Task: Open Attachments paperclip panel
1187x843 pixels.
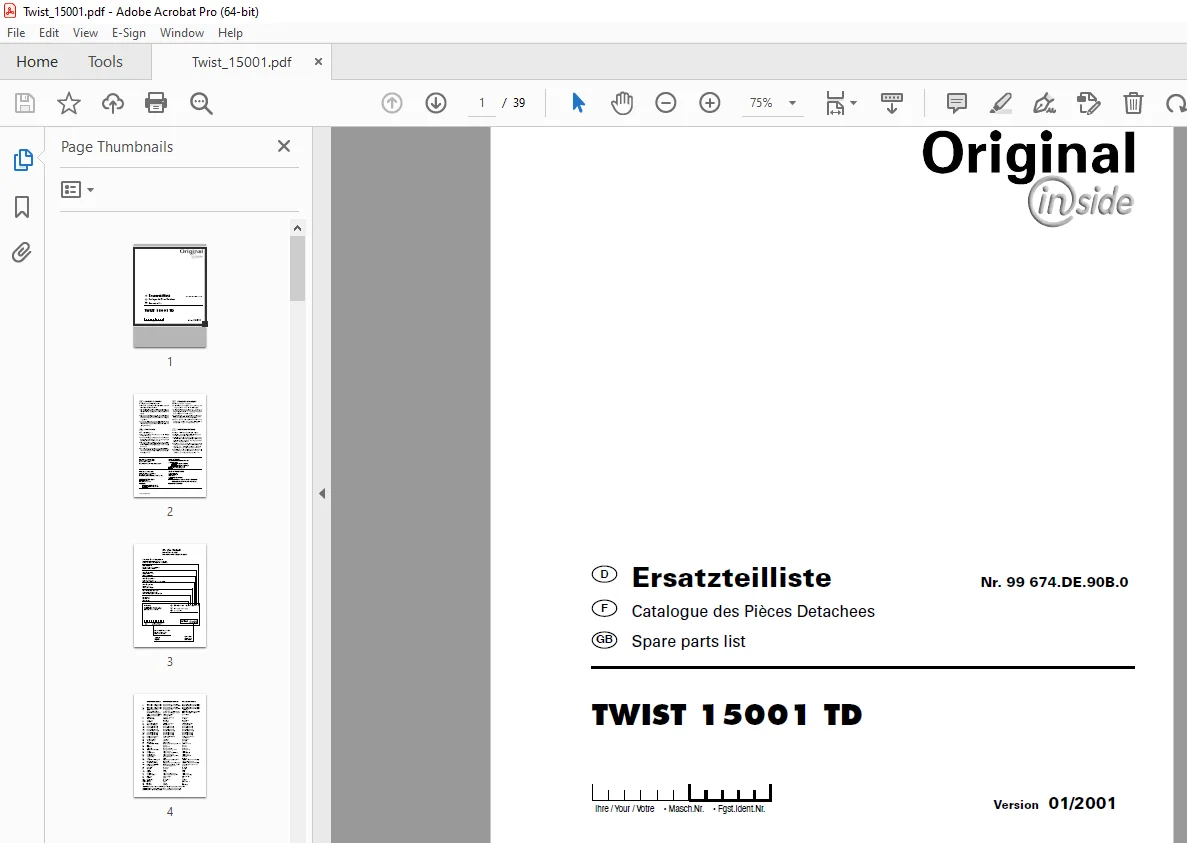Action: 22,252
